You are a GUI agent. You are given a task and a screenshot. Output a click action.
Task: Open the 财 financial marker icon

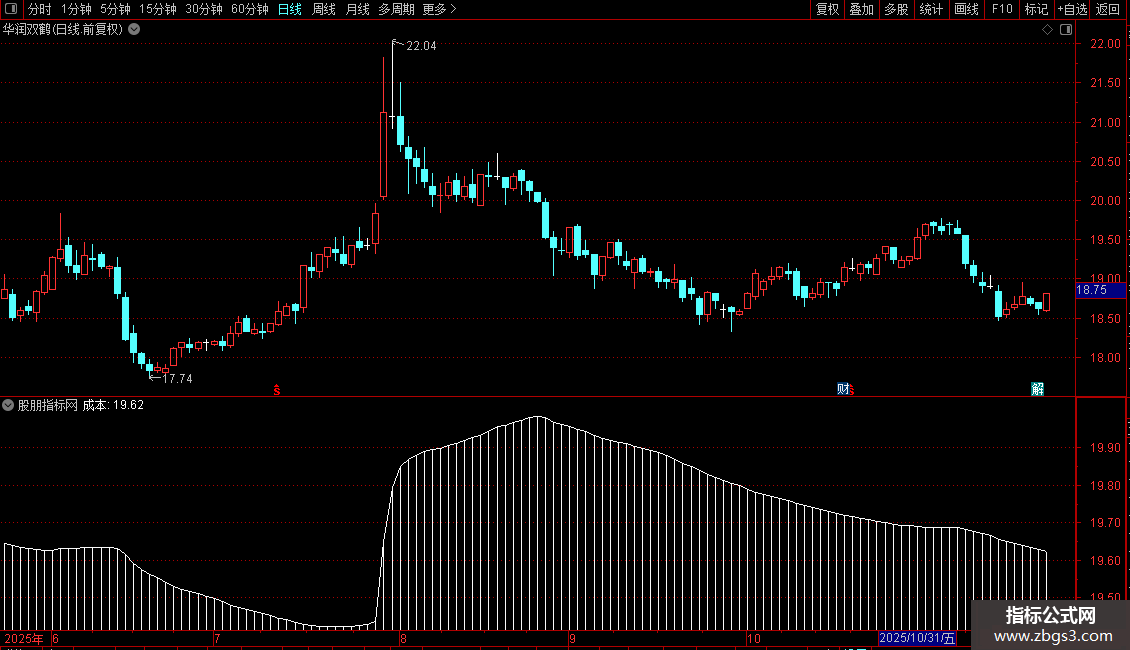pyautogui.click(x=842, y=389)
